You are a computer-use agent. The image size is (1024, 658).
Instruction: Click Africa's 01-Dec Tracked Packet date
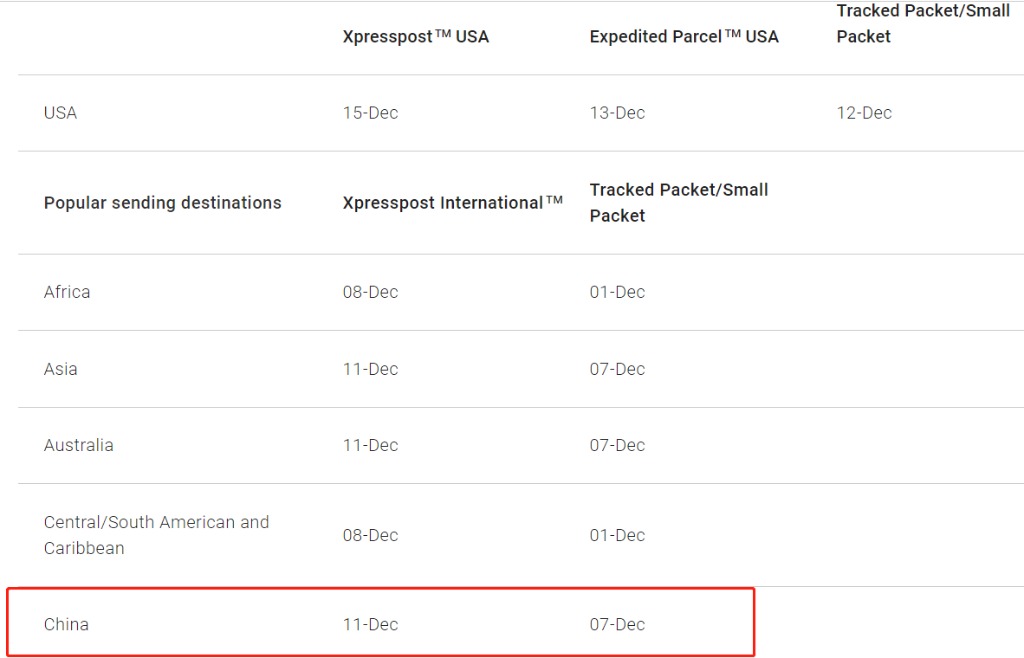click(617, 292)
